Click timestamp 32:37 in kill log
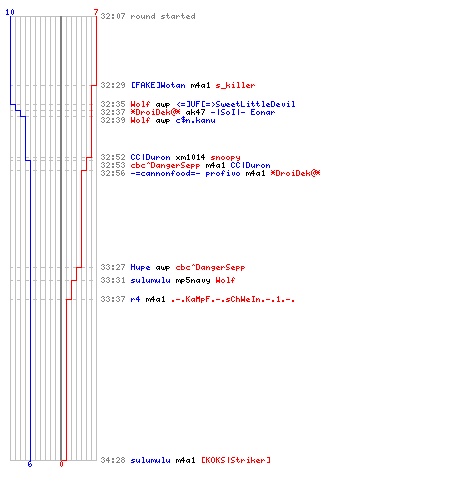The height and width of the screenshot is (500, 450). (x=113, y=112)
